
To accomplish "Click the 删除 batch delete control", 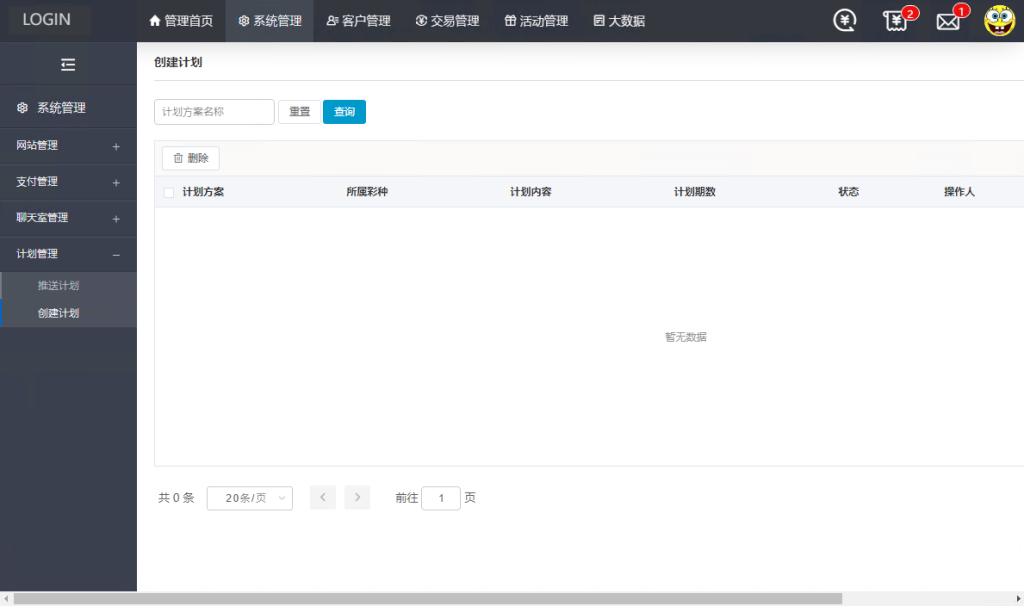I will 190,157.
